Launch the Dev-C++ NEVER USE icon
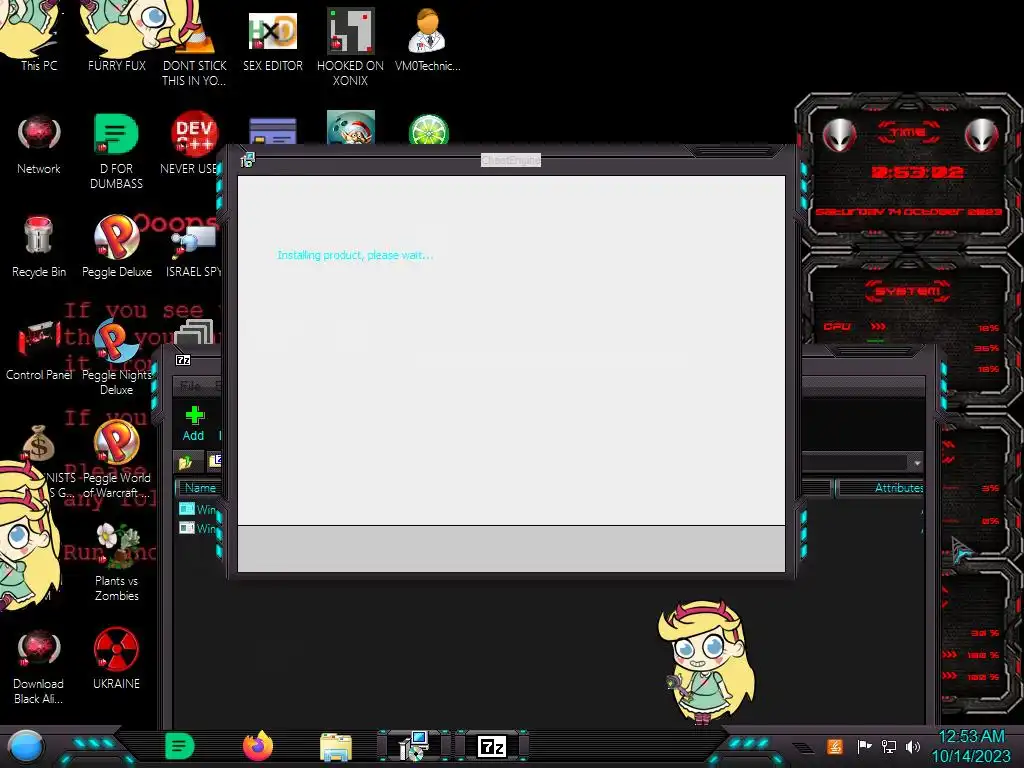Image resolution: width=1024 pixels, height=768 pixels. [194, 144]
